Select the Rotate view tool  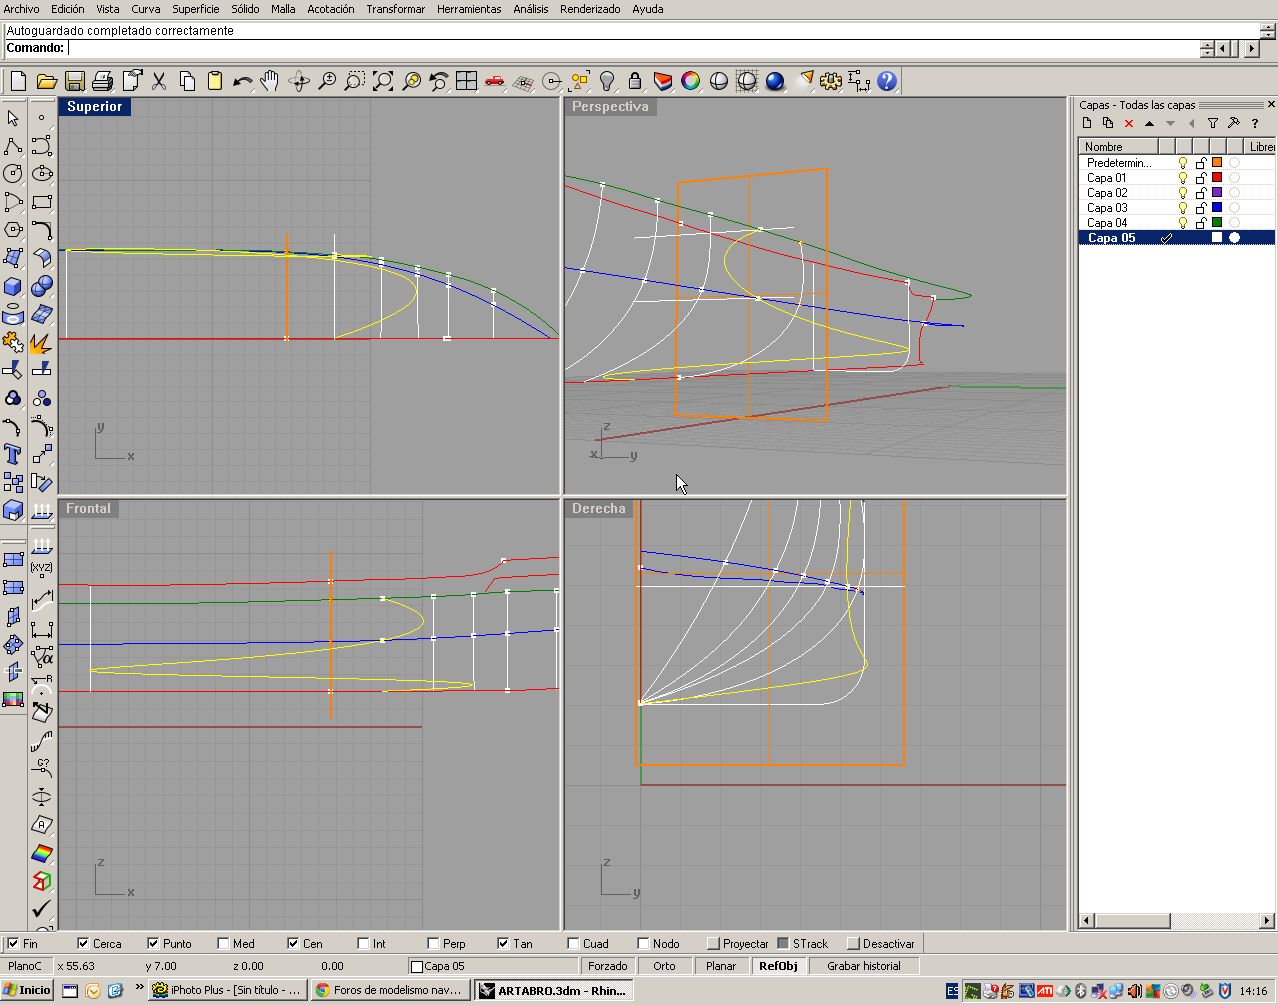[298, 81]
